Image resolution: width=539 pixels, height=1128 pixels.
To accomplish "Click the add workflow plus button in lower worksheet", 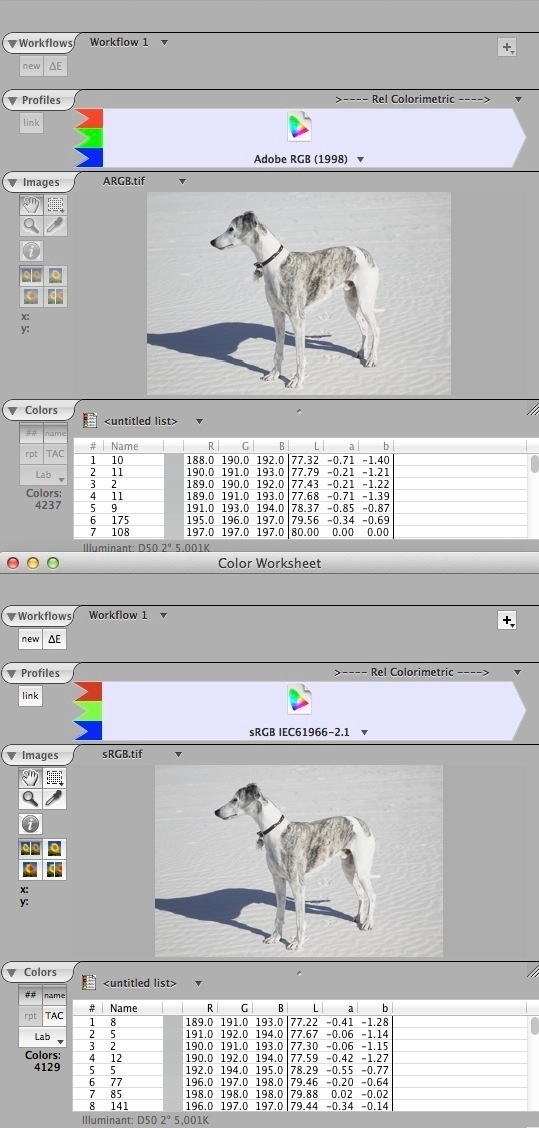I will pyautogui.click(x=507, y=620).
